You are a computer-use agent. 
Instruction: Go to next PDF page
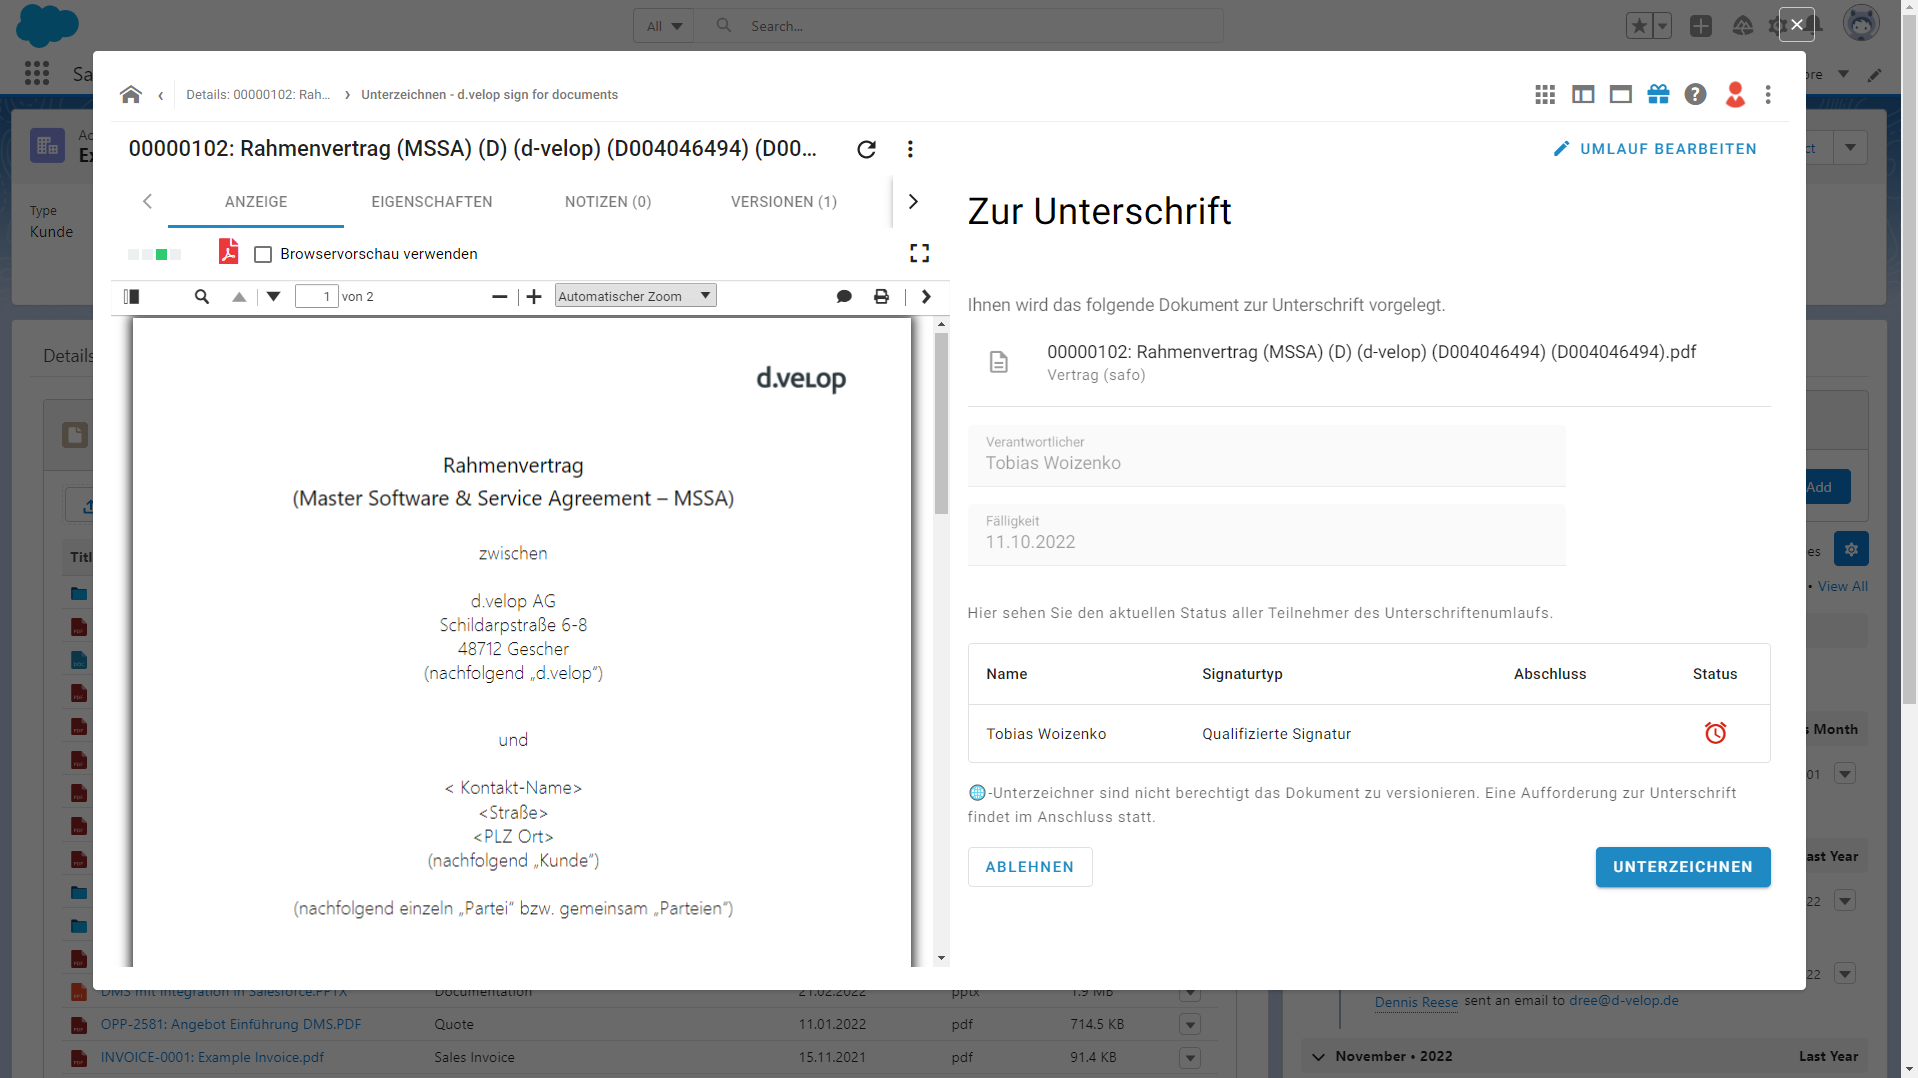tap(274, 296)
